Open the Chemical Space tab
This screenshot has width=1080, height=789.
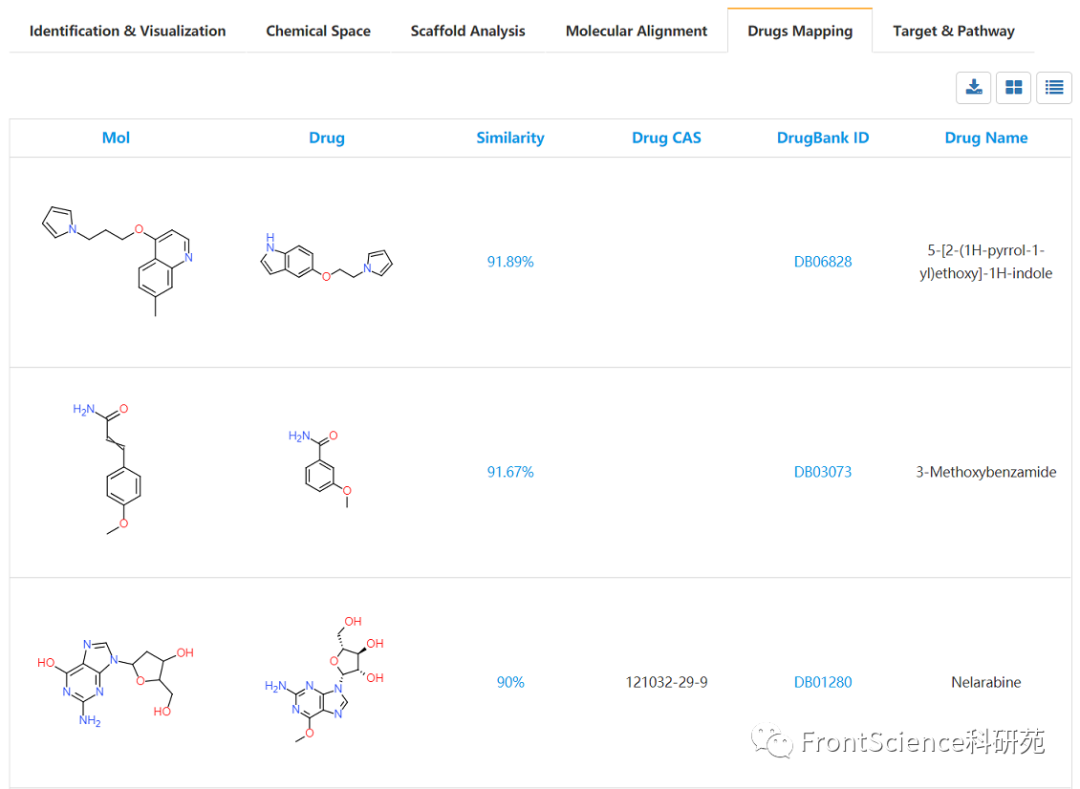click(x=318, y=31)
